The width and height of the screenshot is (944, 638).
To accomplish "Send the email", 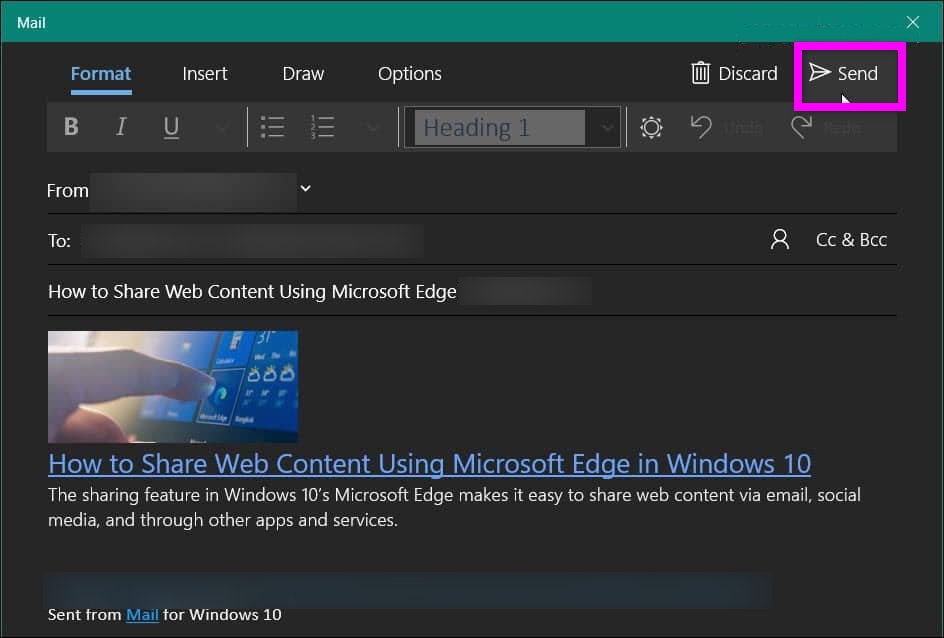I will click(x=843, y=73).
